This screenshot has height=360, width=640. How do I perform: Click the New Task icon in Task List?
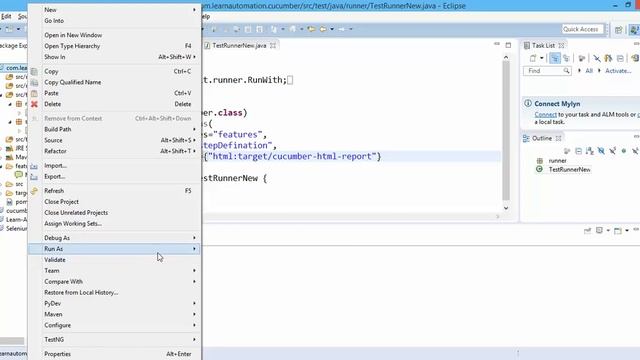pos(533,58)
